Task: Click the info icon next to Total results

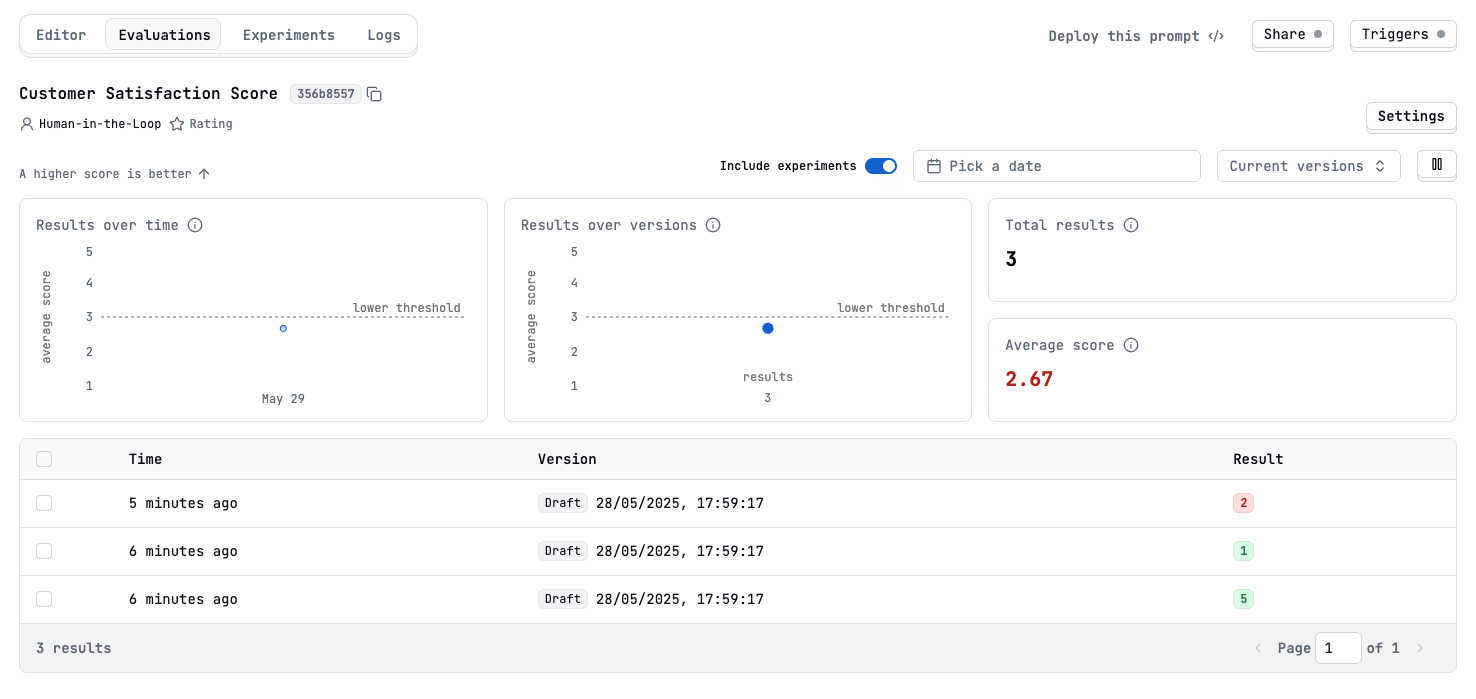Action: coord(1131,225)
